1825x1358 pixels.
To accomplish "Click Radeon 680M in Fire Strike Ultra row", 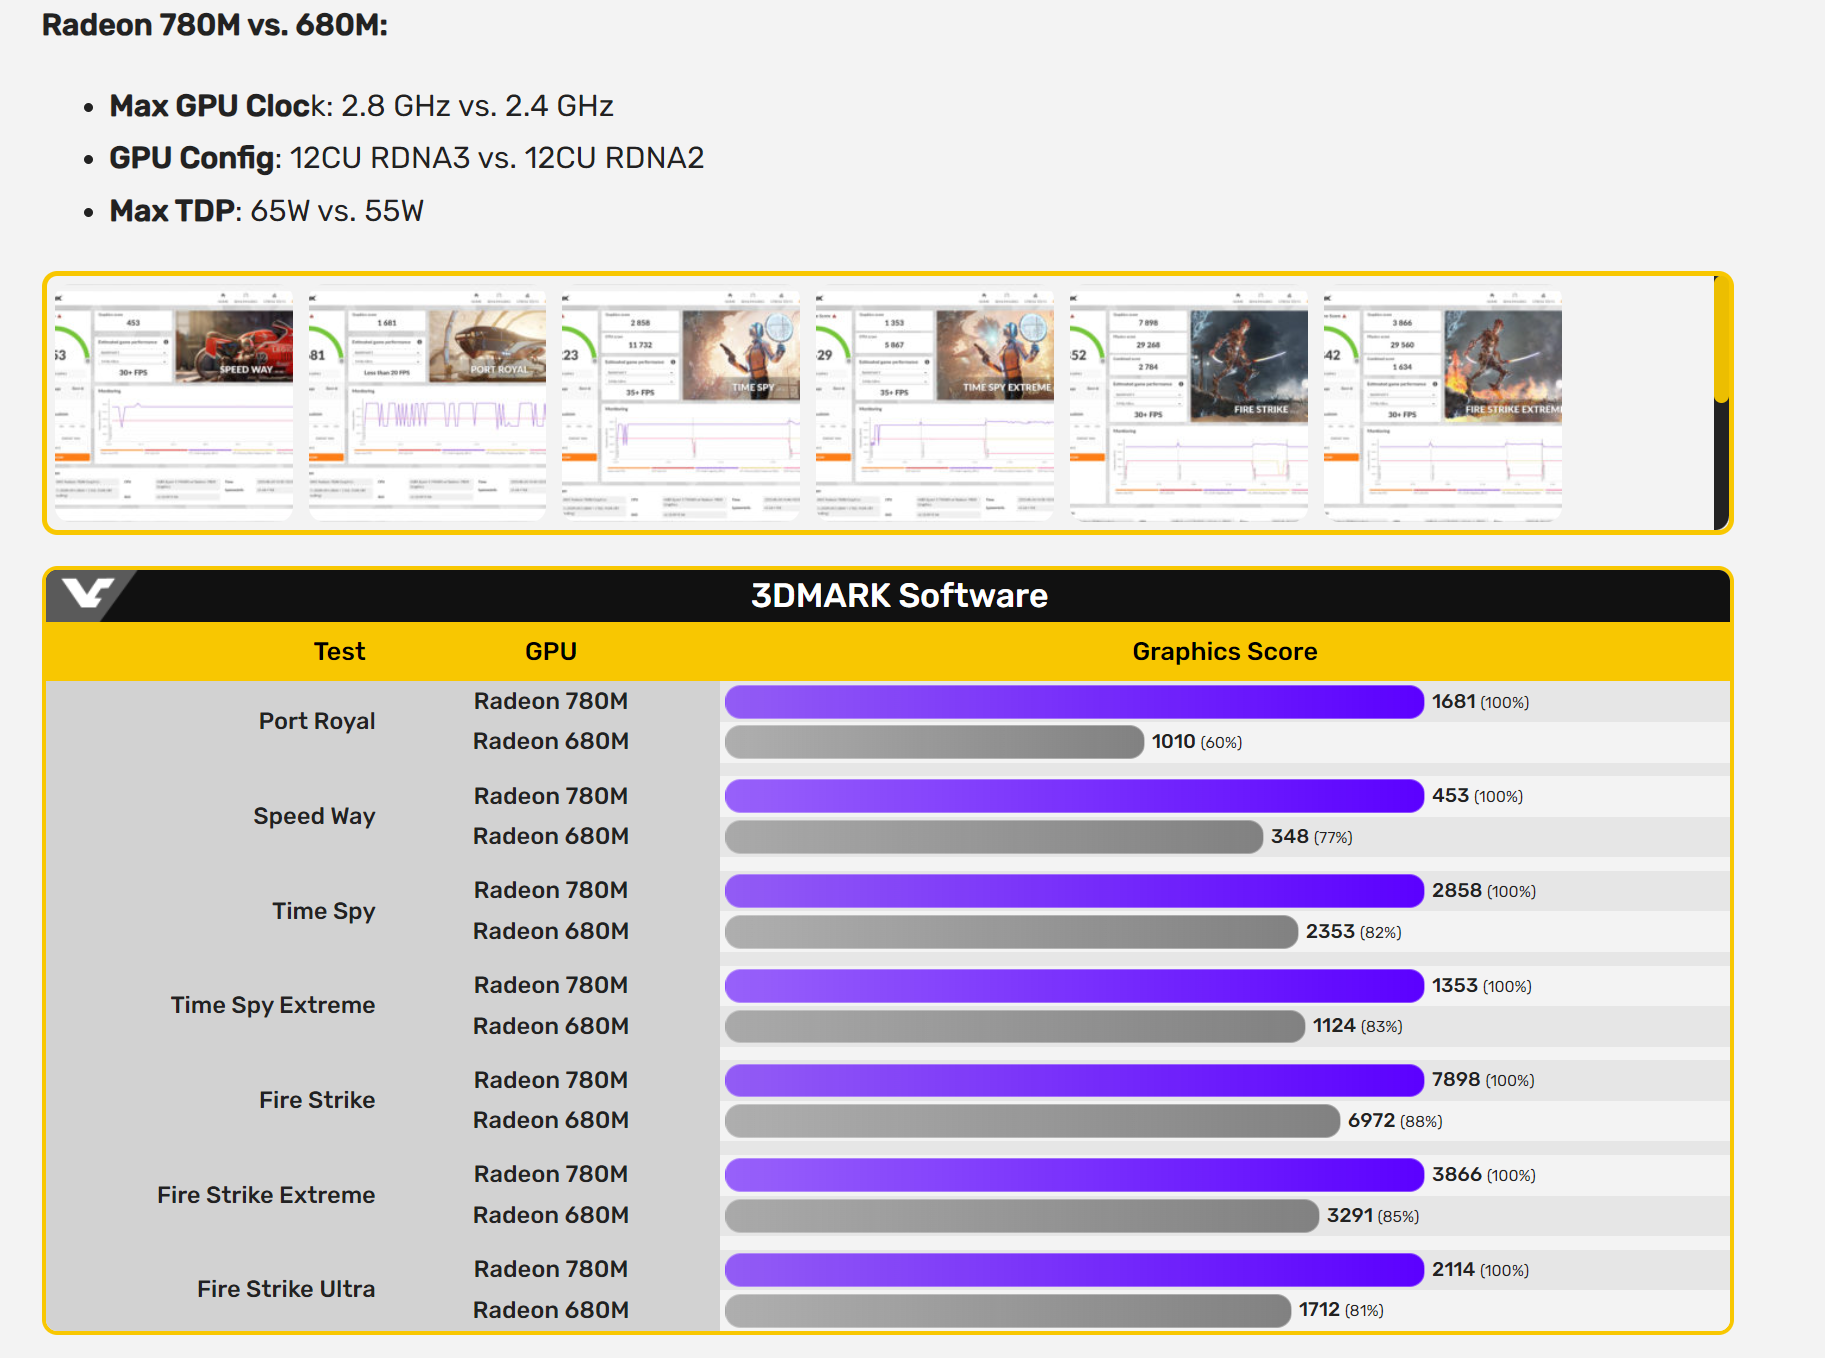I will click(551, 1310).
